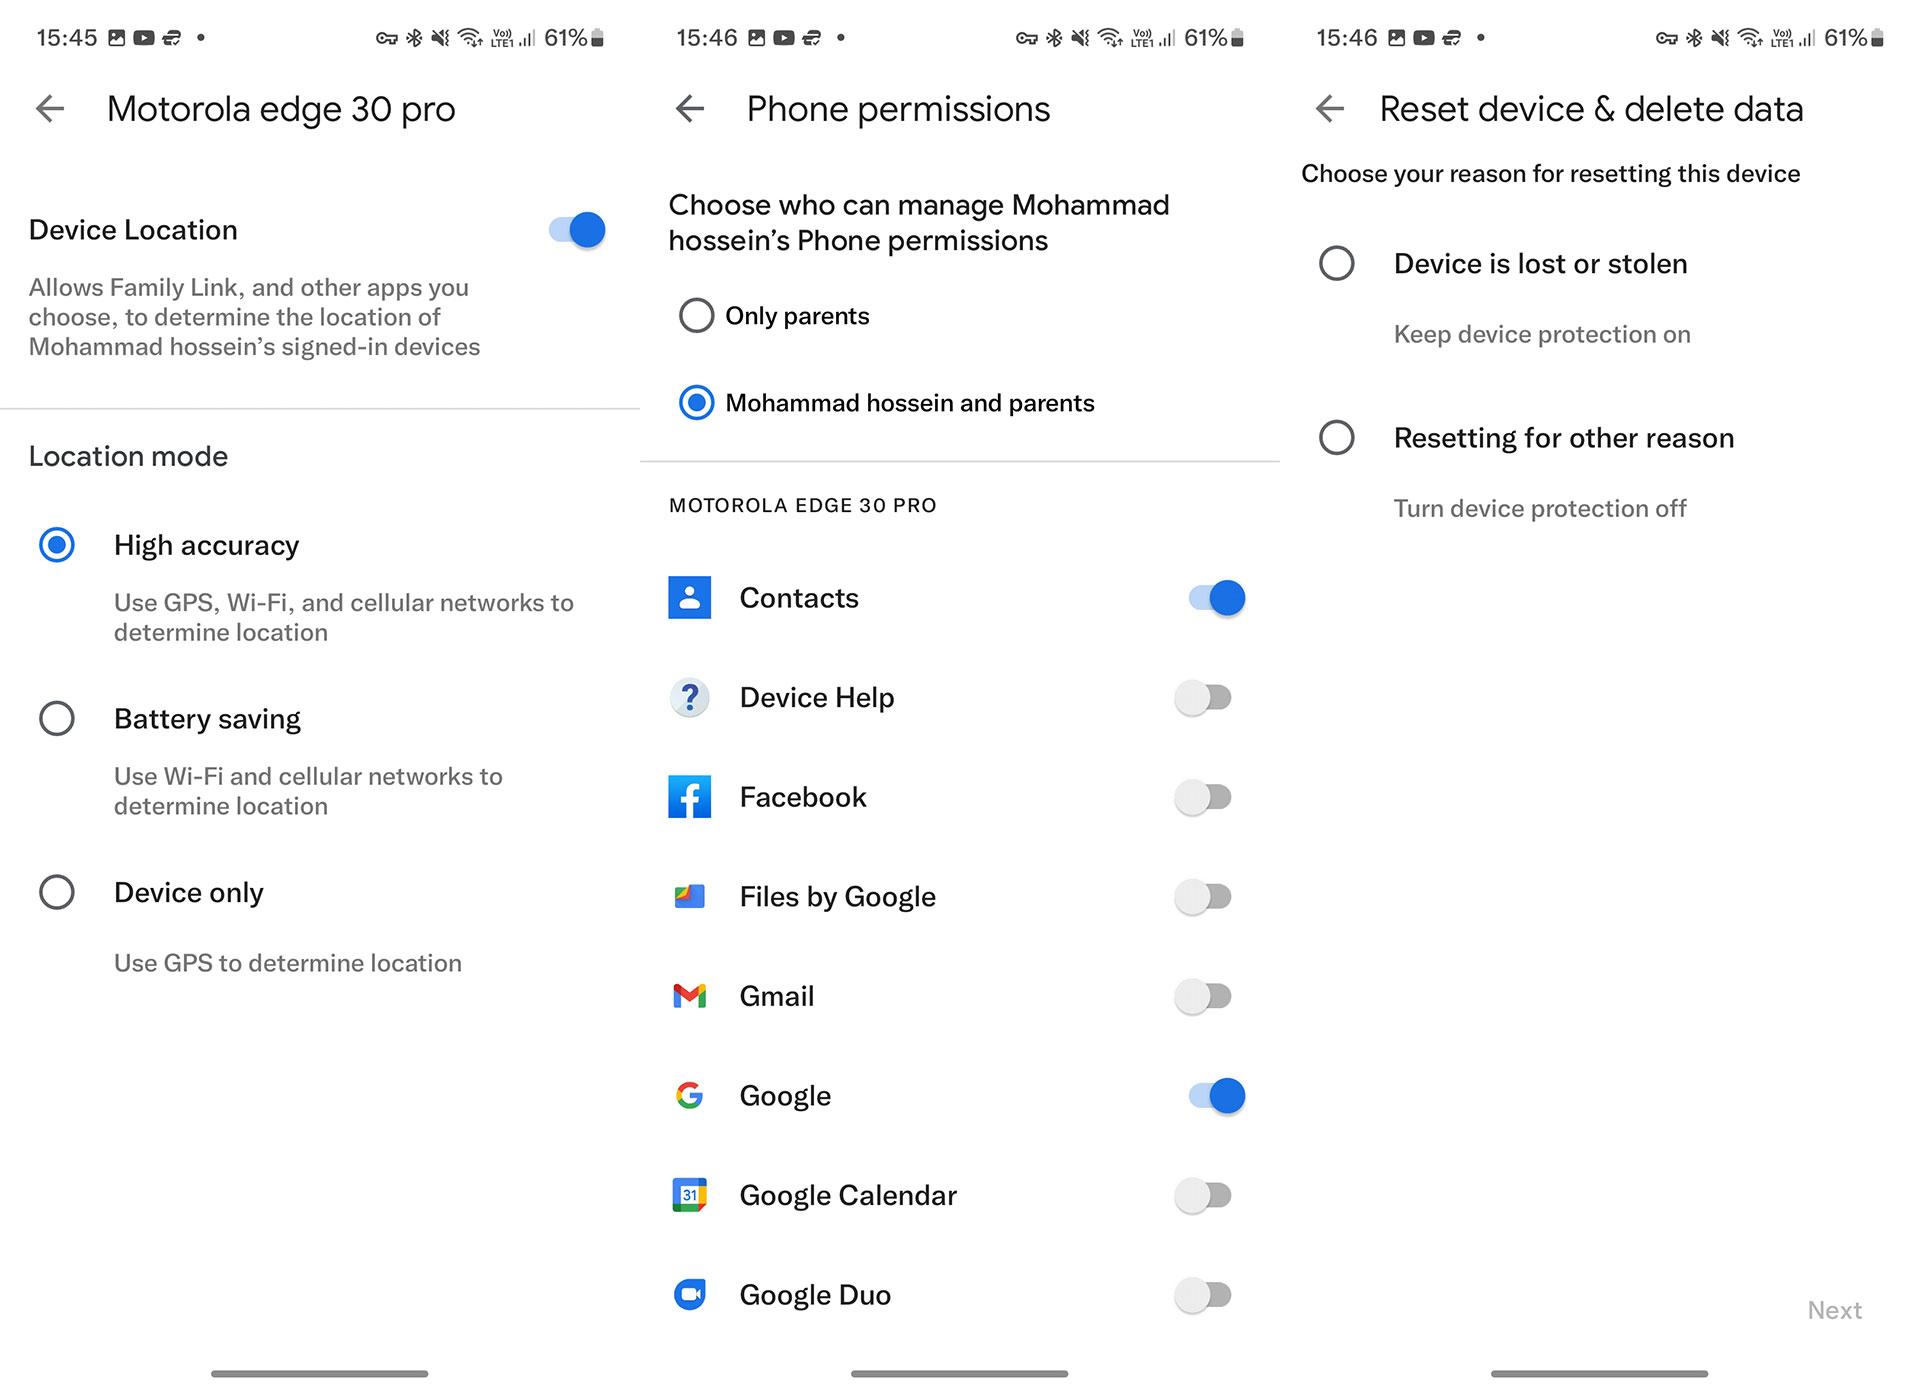Choose Device is lost or stolen
This screenshot has height=1387, width=1920.
1337,264
